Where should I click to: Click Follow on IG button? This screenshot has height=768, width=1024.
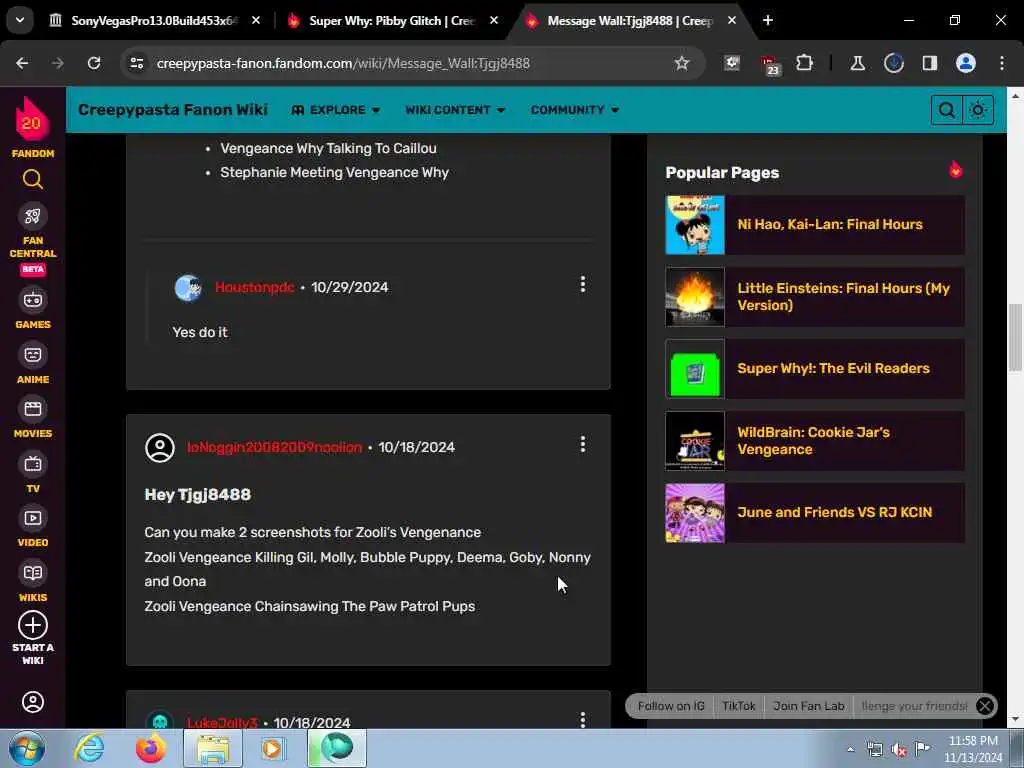coord(671,706)
